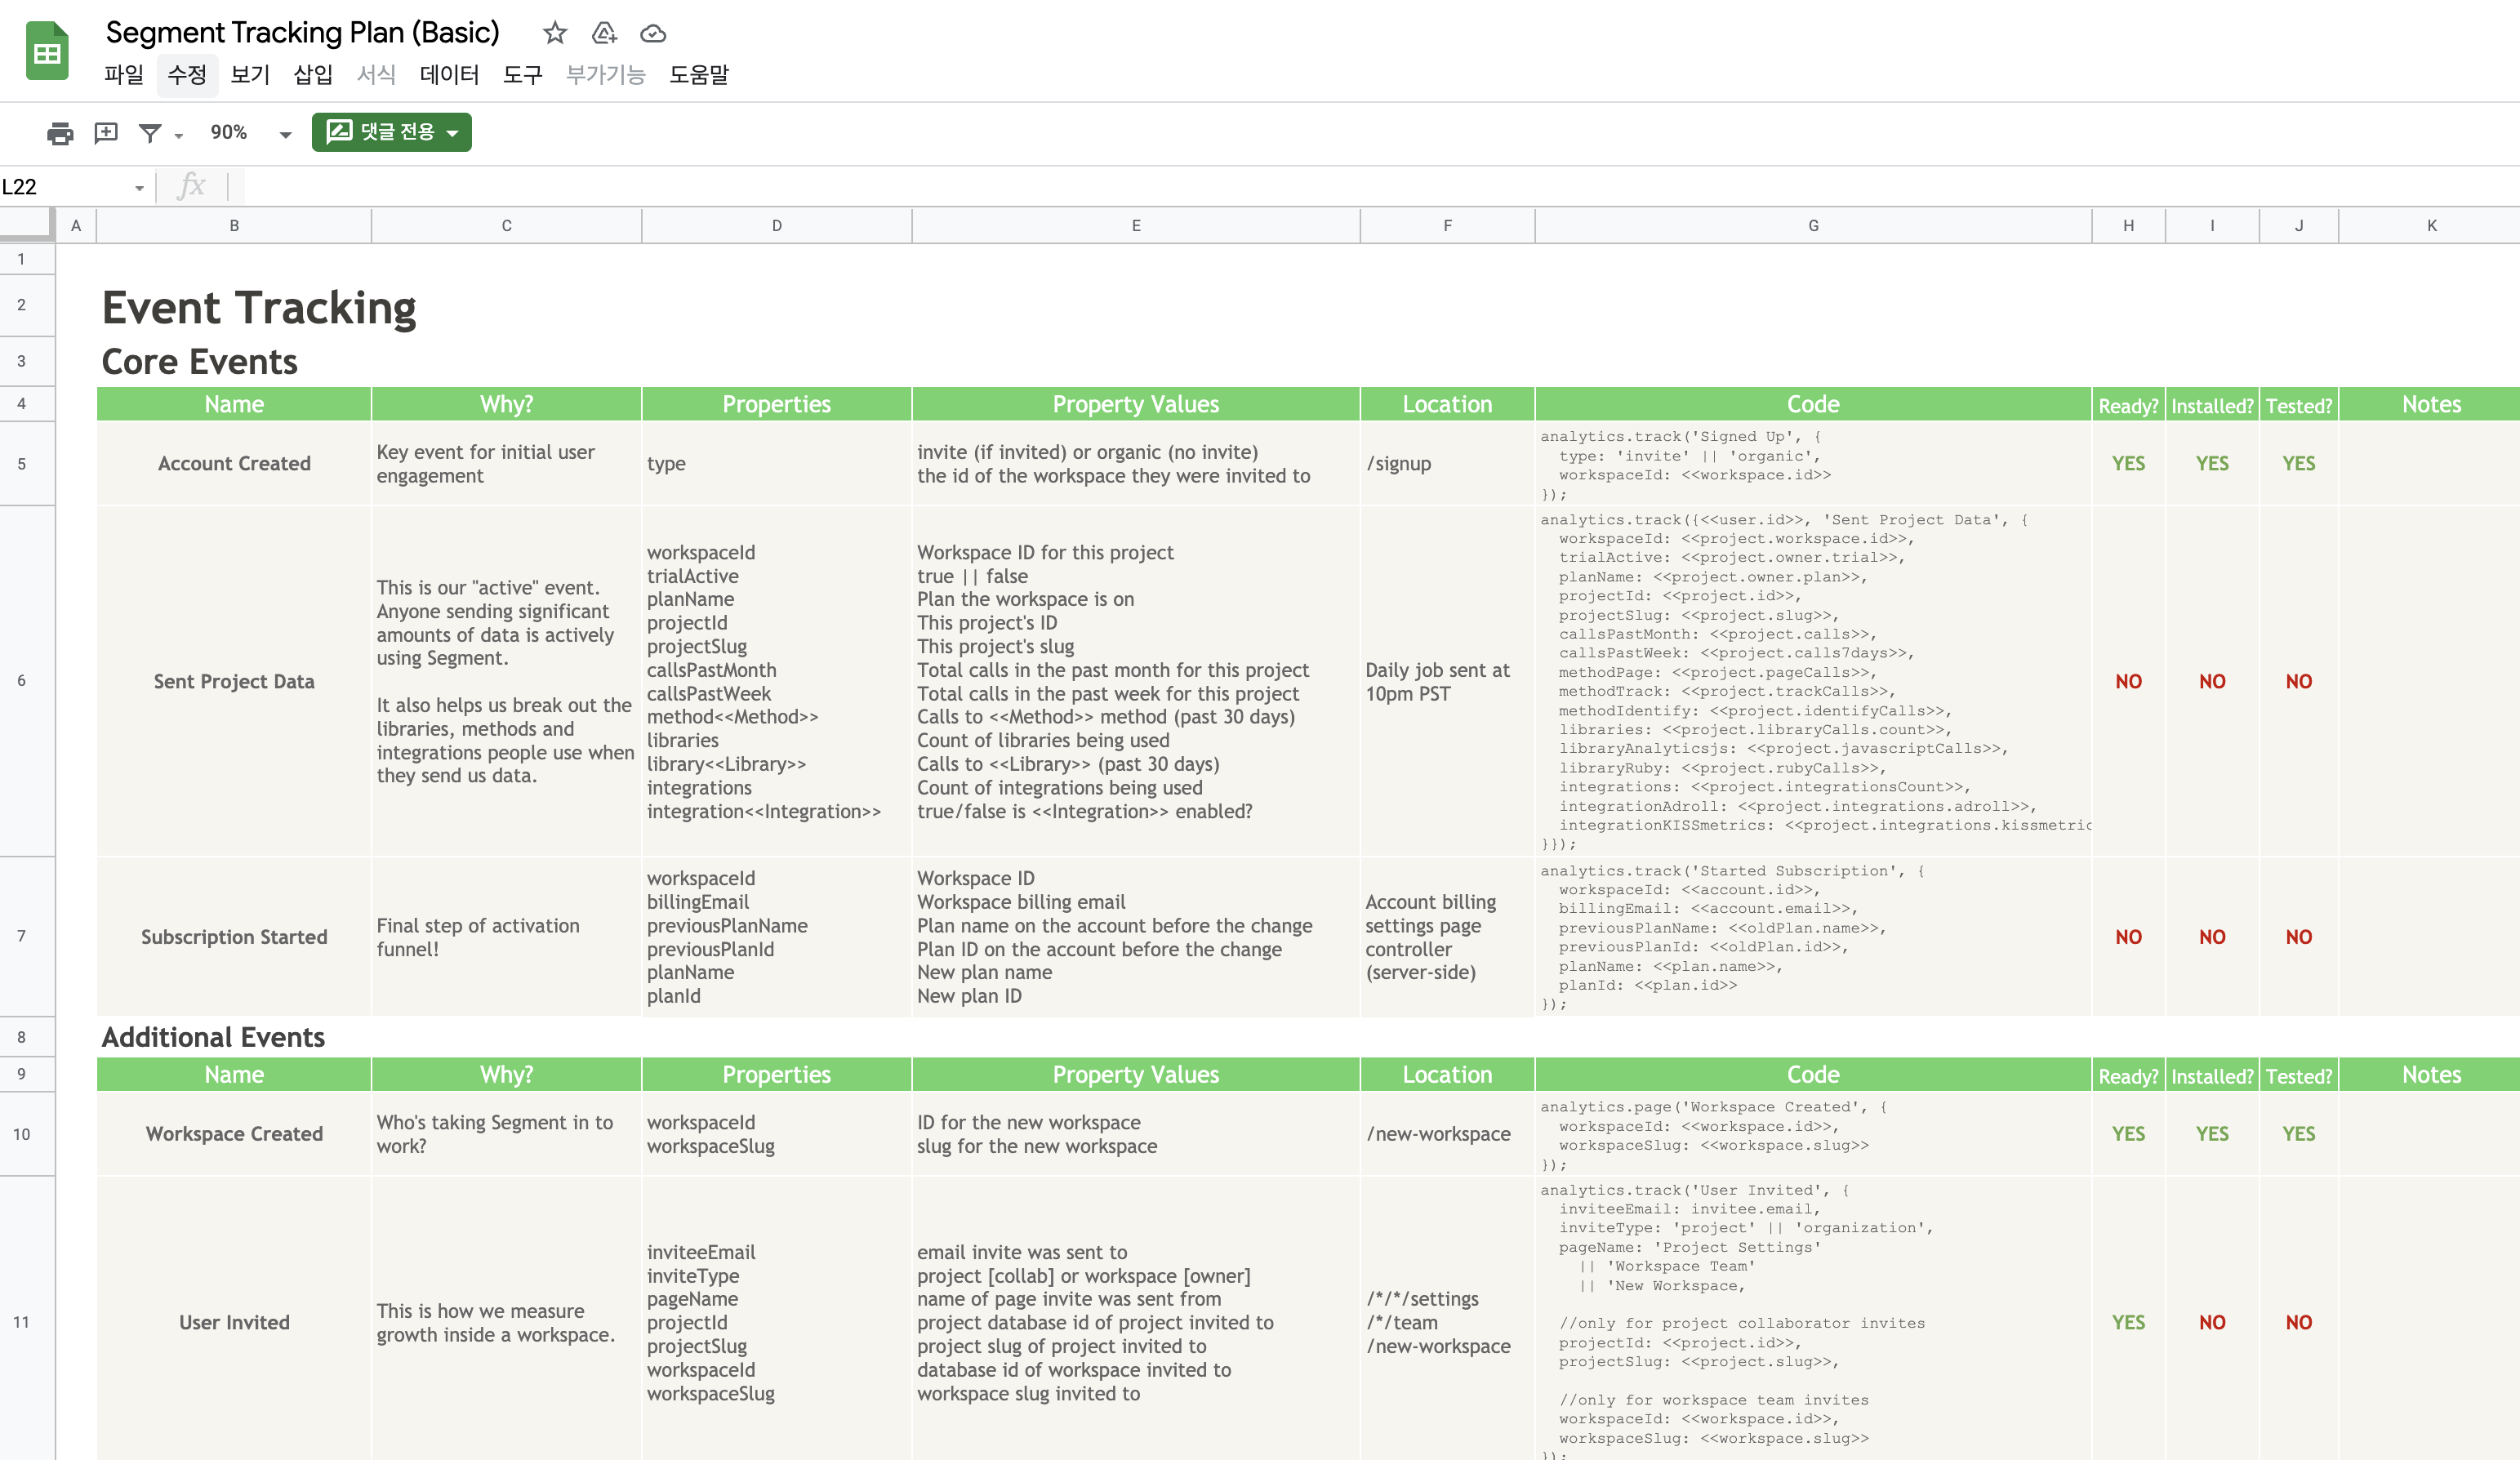Click the print icon
The height and width of the screenshot is (1460, 2520).
pos(60,132)
